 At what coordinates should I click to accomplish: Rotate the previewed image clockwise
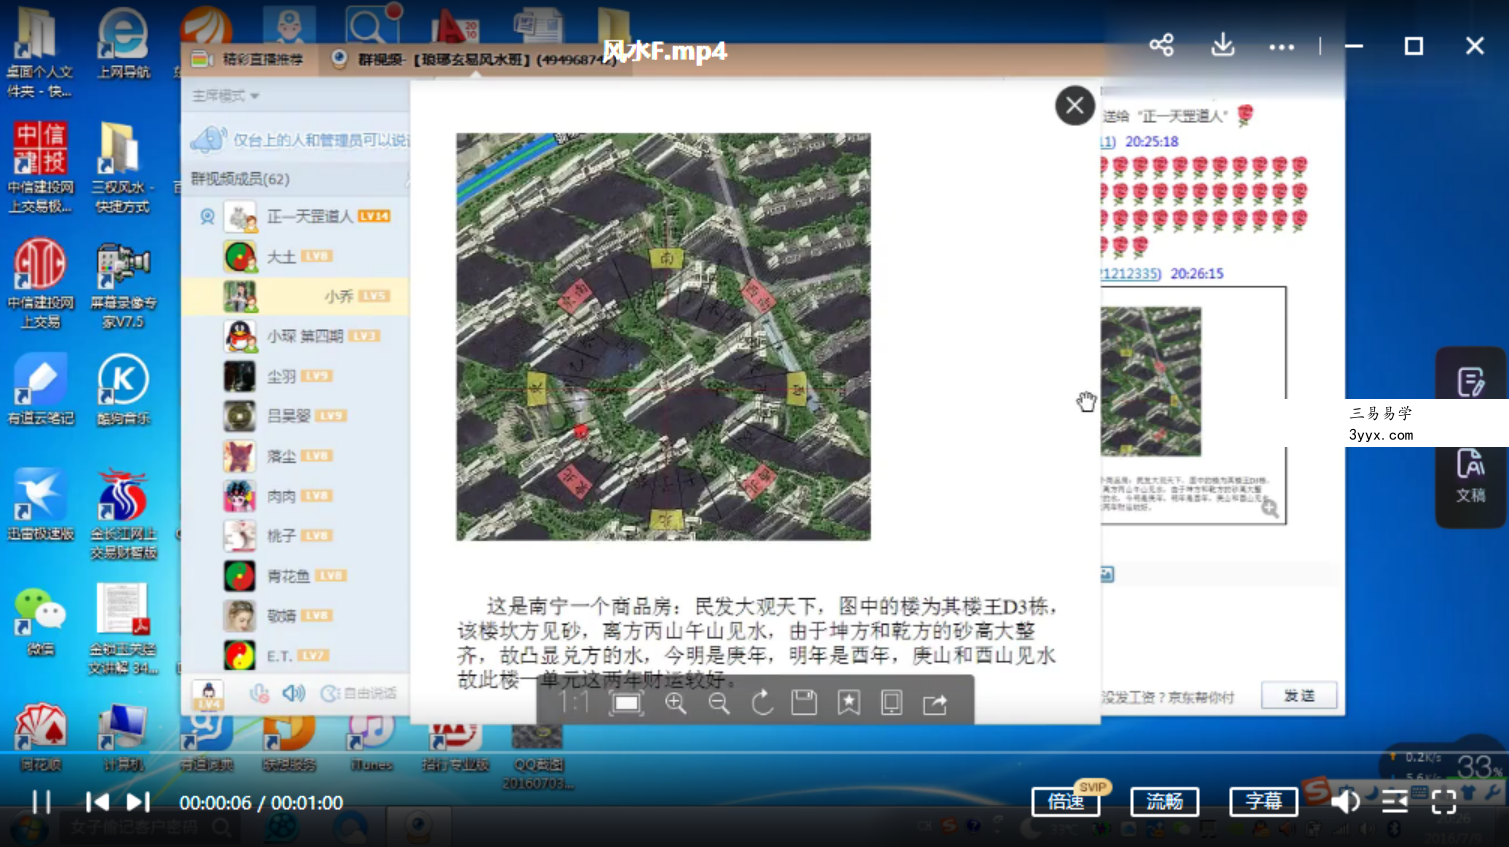[x=762, y=703]
